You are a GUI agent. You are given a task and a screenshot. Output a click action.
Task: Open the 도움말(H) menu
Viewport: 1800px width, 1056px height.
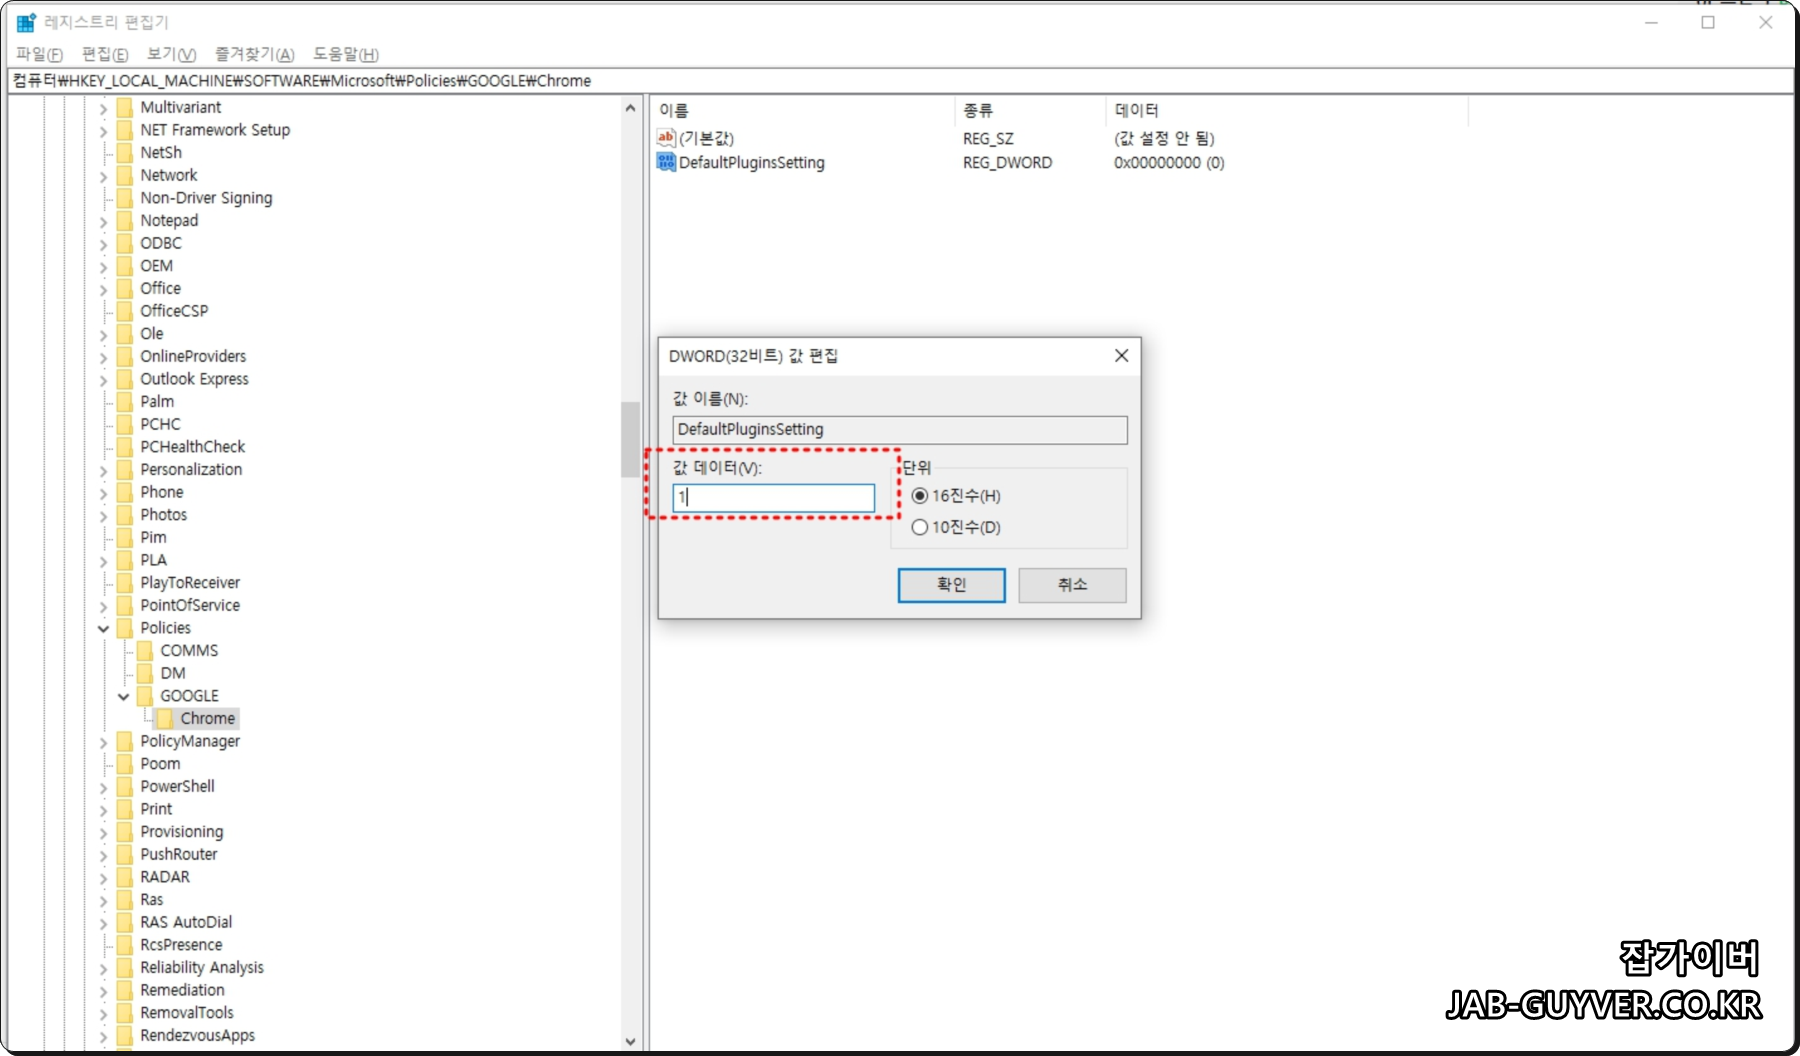point(346,54)
